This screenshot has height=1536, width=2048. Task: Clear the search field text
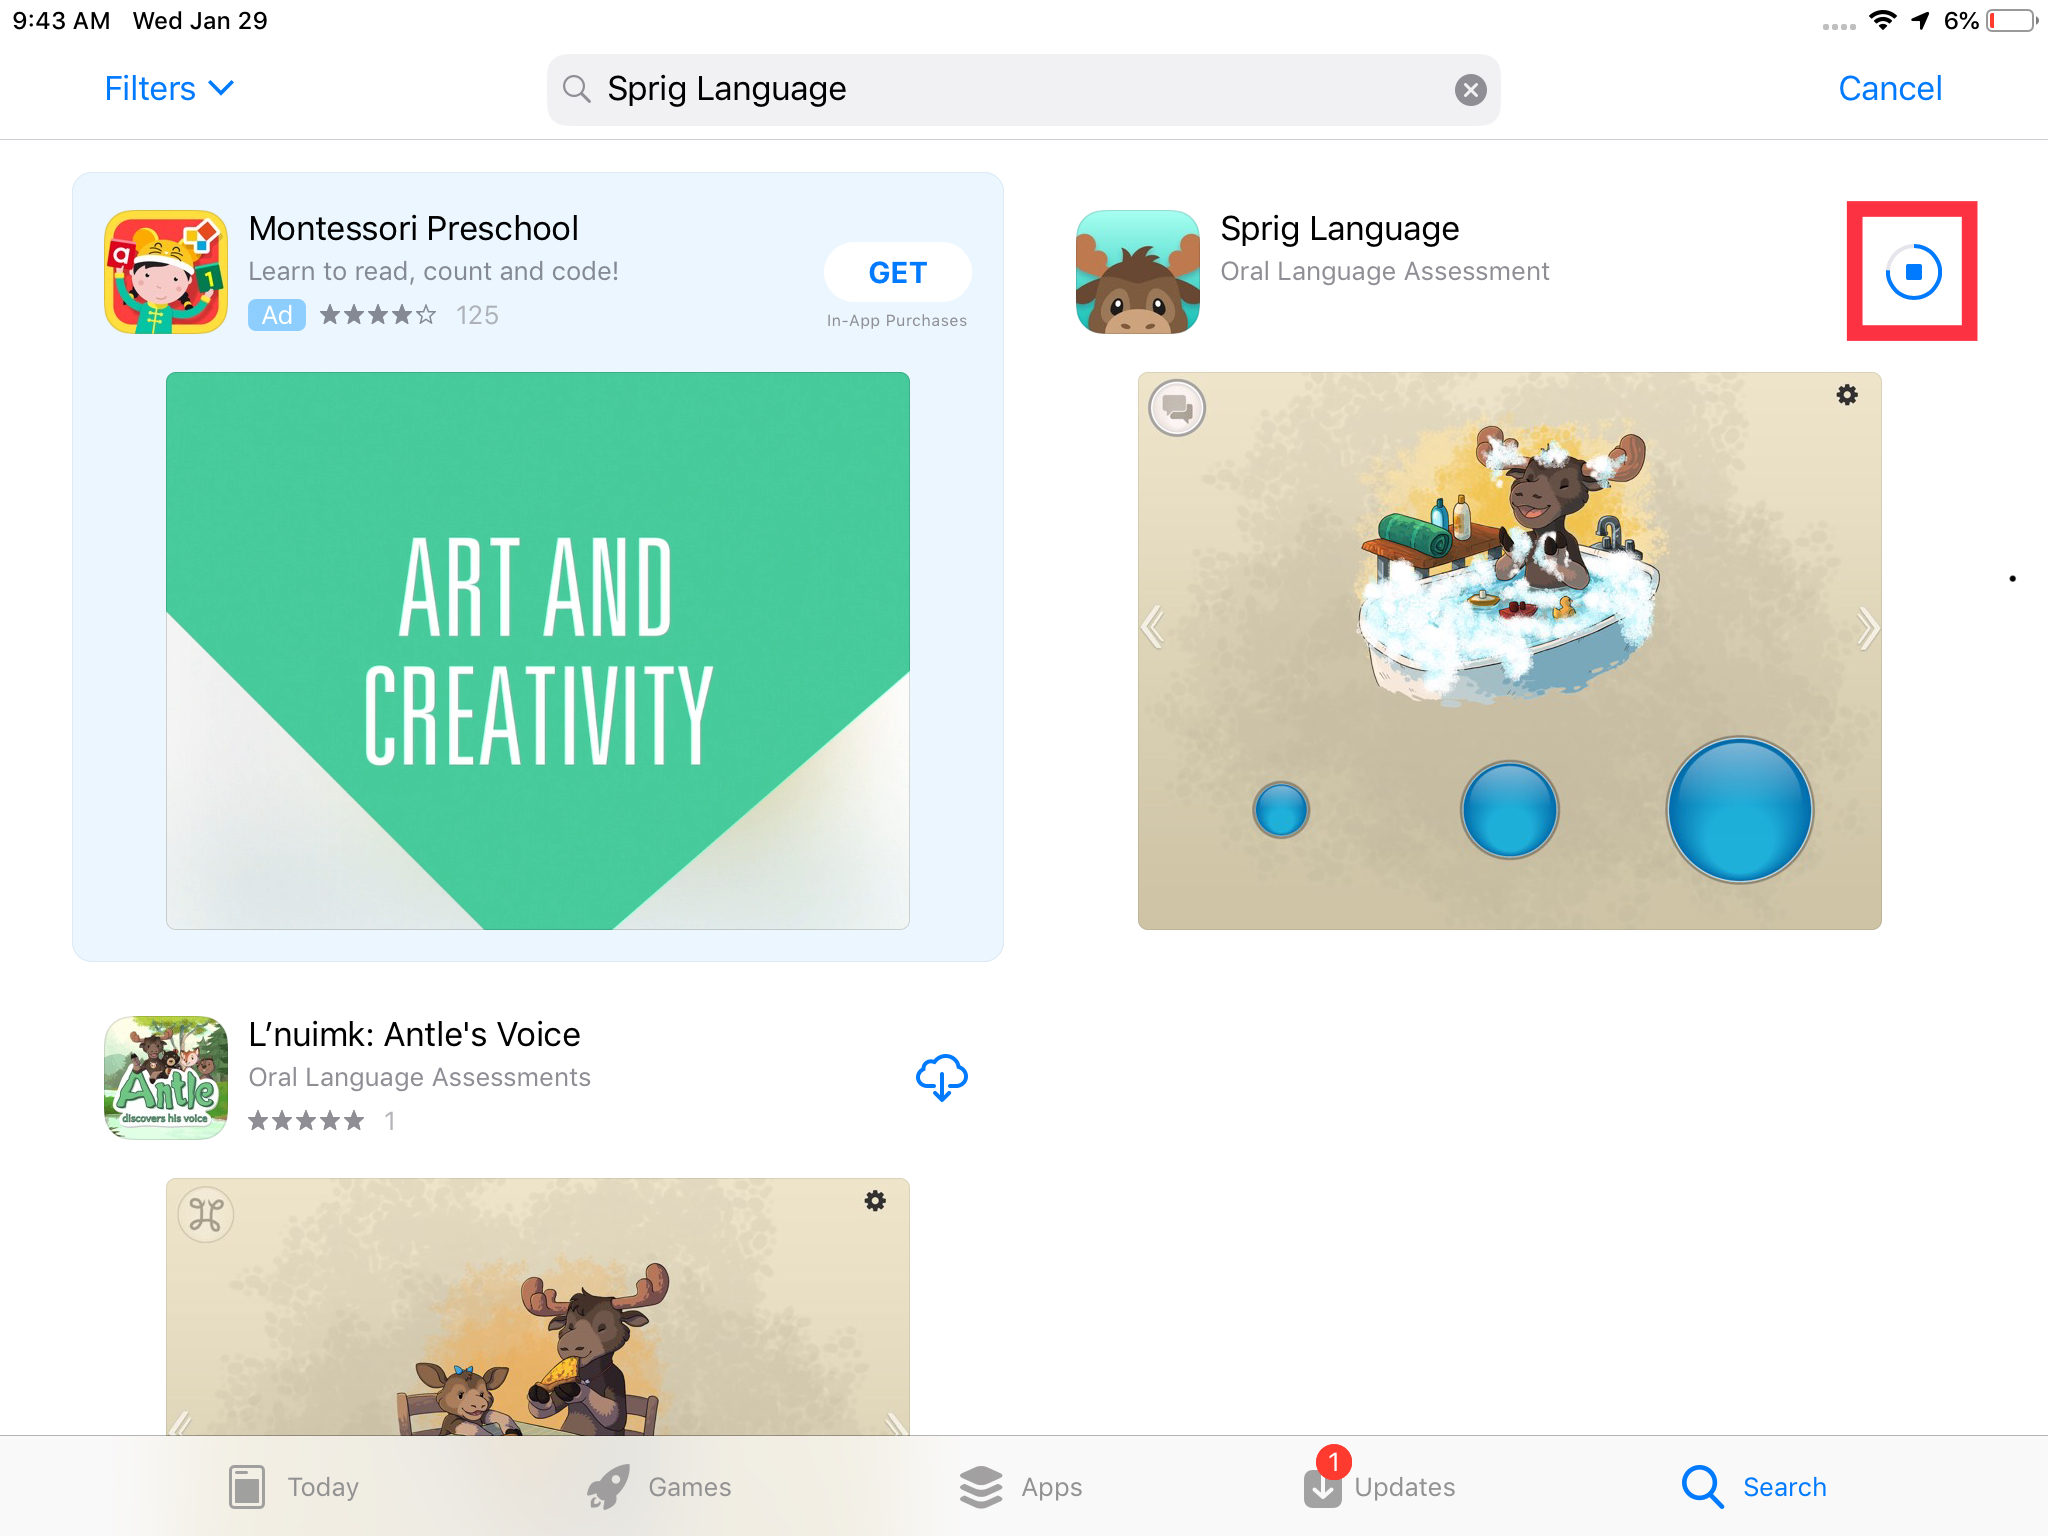point(1470,90)
